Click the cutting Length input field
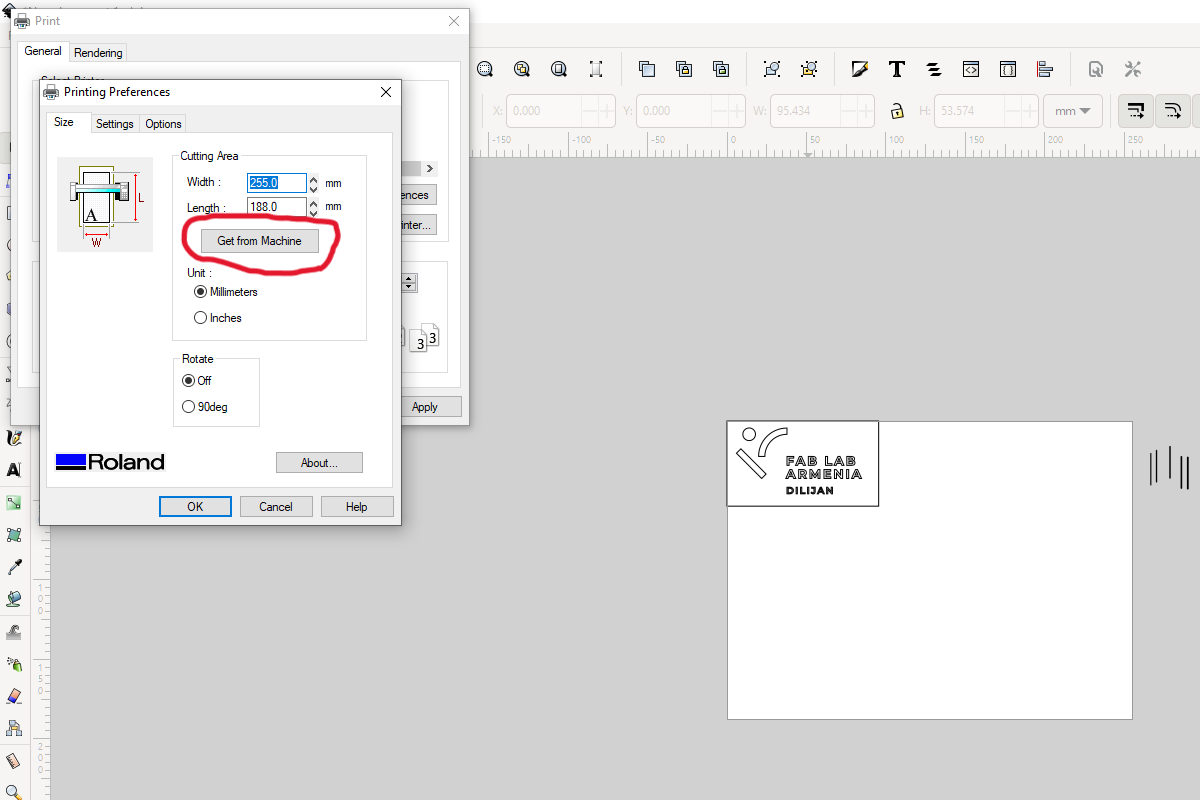The image size is (1200, 800). [277, 207]
